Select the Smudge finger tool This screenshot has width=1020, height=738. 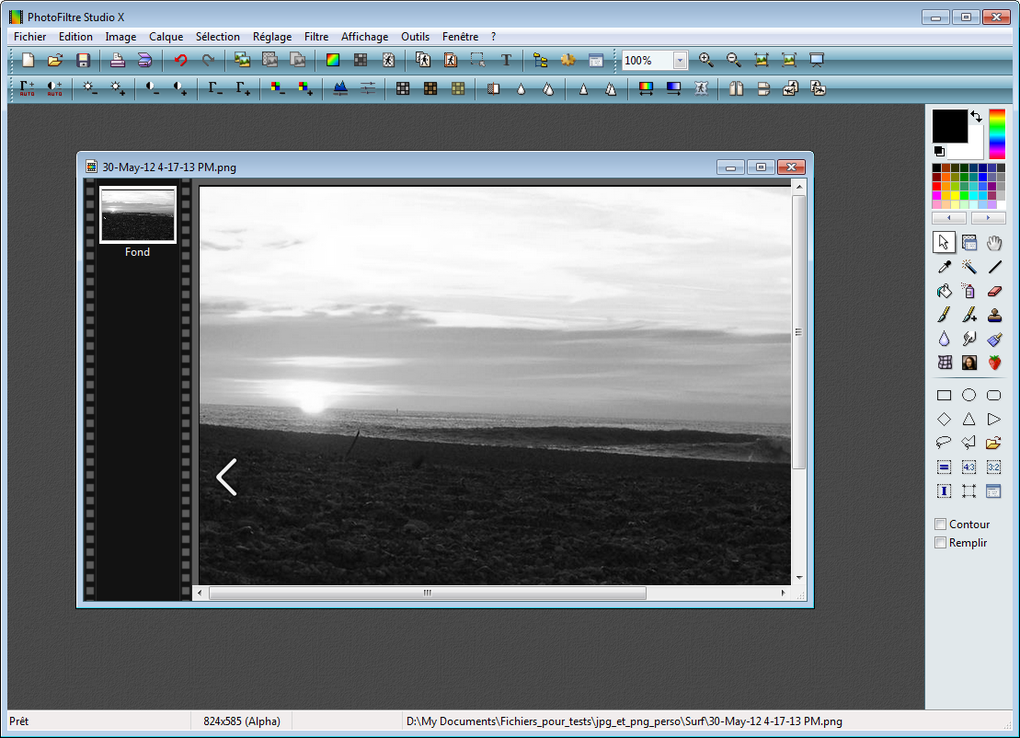click(969, 338)
